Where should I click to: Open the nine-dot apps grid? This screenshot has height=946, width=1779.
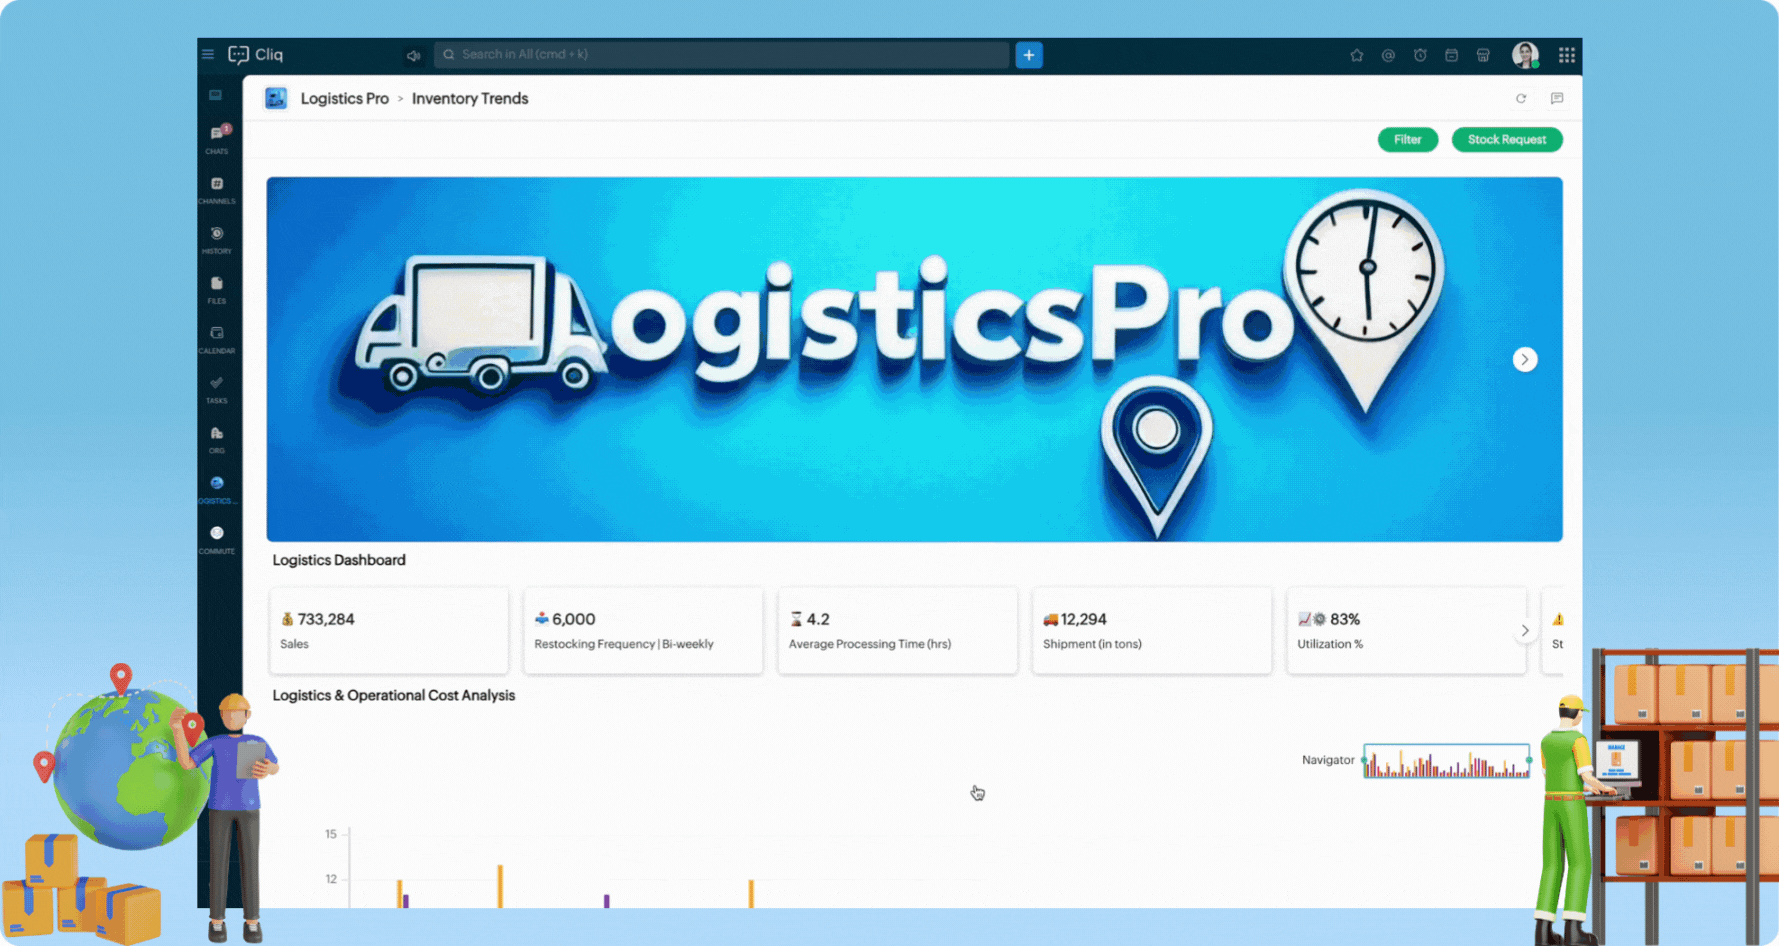[x=1567, y=55]
